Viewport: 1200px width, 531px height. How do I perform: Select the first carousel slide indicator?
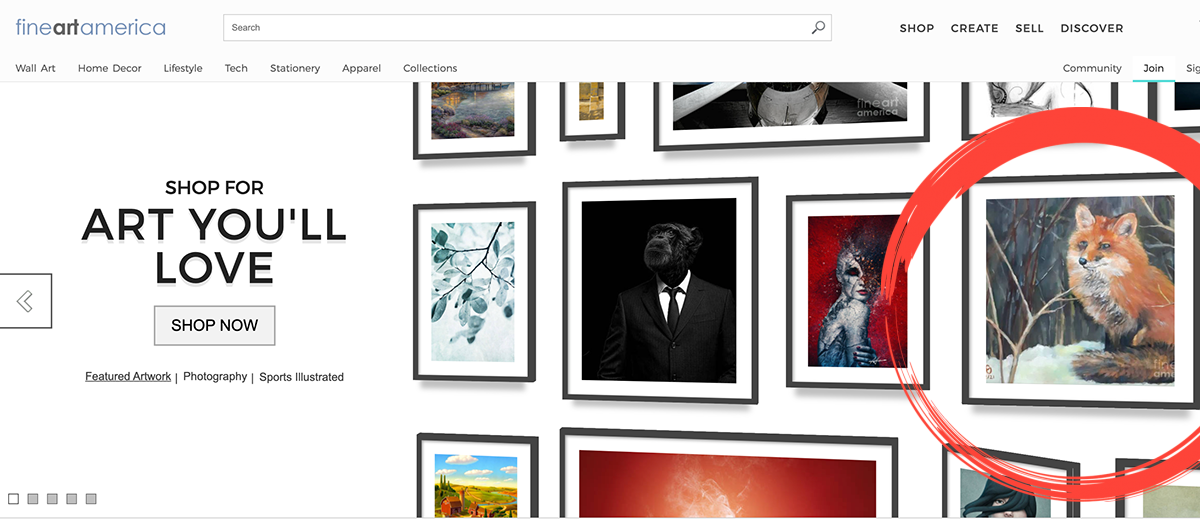coord(14,498)
